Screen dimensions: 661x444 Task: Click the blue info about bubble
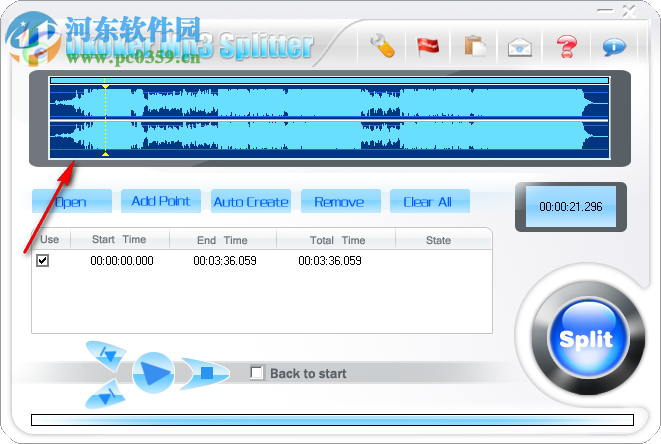tap(614, 46)
